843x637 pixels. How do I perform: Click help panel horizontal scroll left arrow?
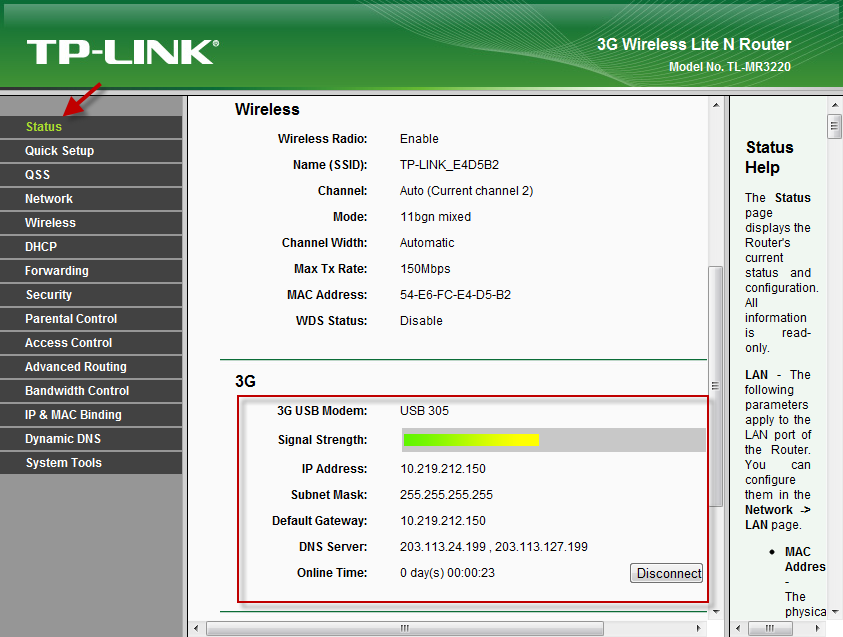(739, 628)
